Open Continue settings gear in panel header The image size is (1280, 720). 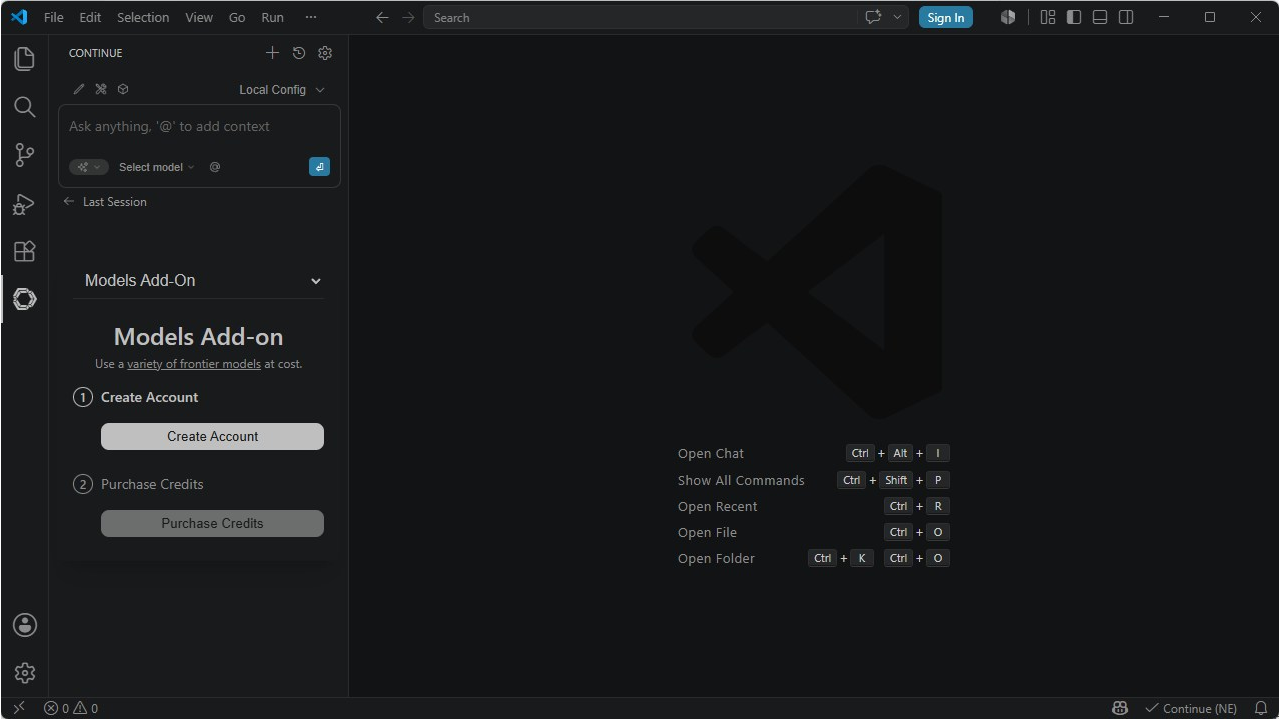(x=325, y=53)
